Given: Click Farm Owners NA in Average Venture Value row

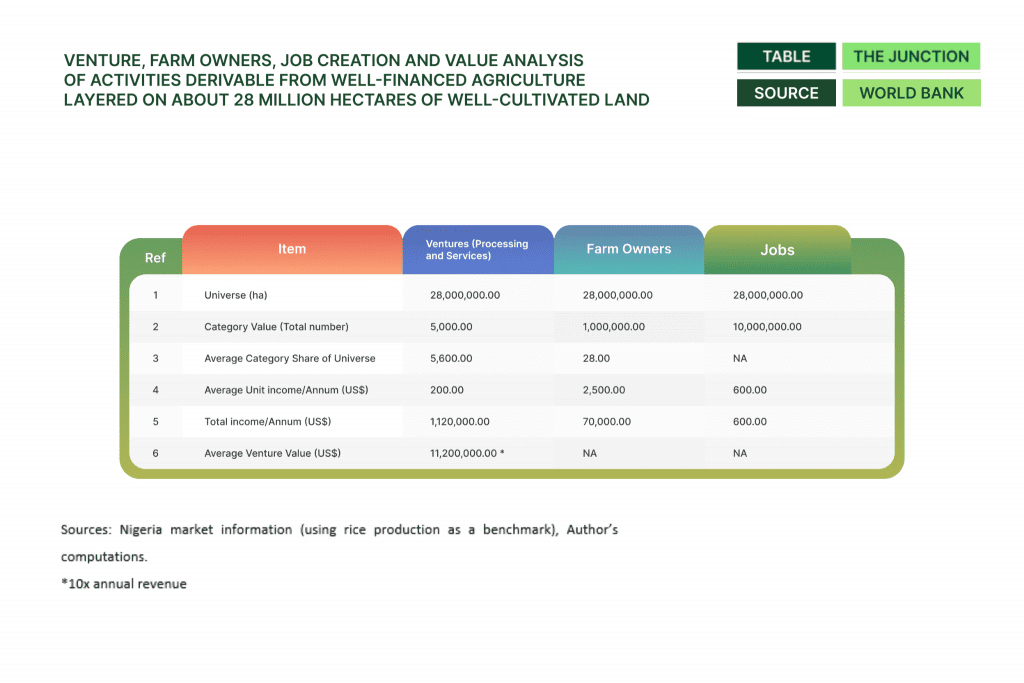Looking at the screenshot, I should 590,453.
